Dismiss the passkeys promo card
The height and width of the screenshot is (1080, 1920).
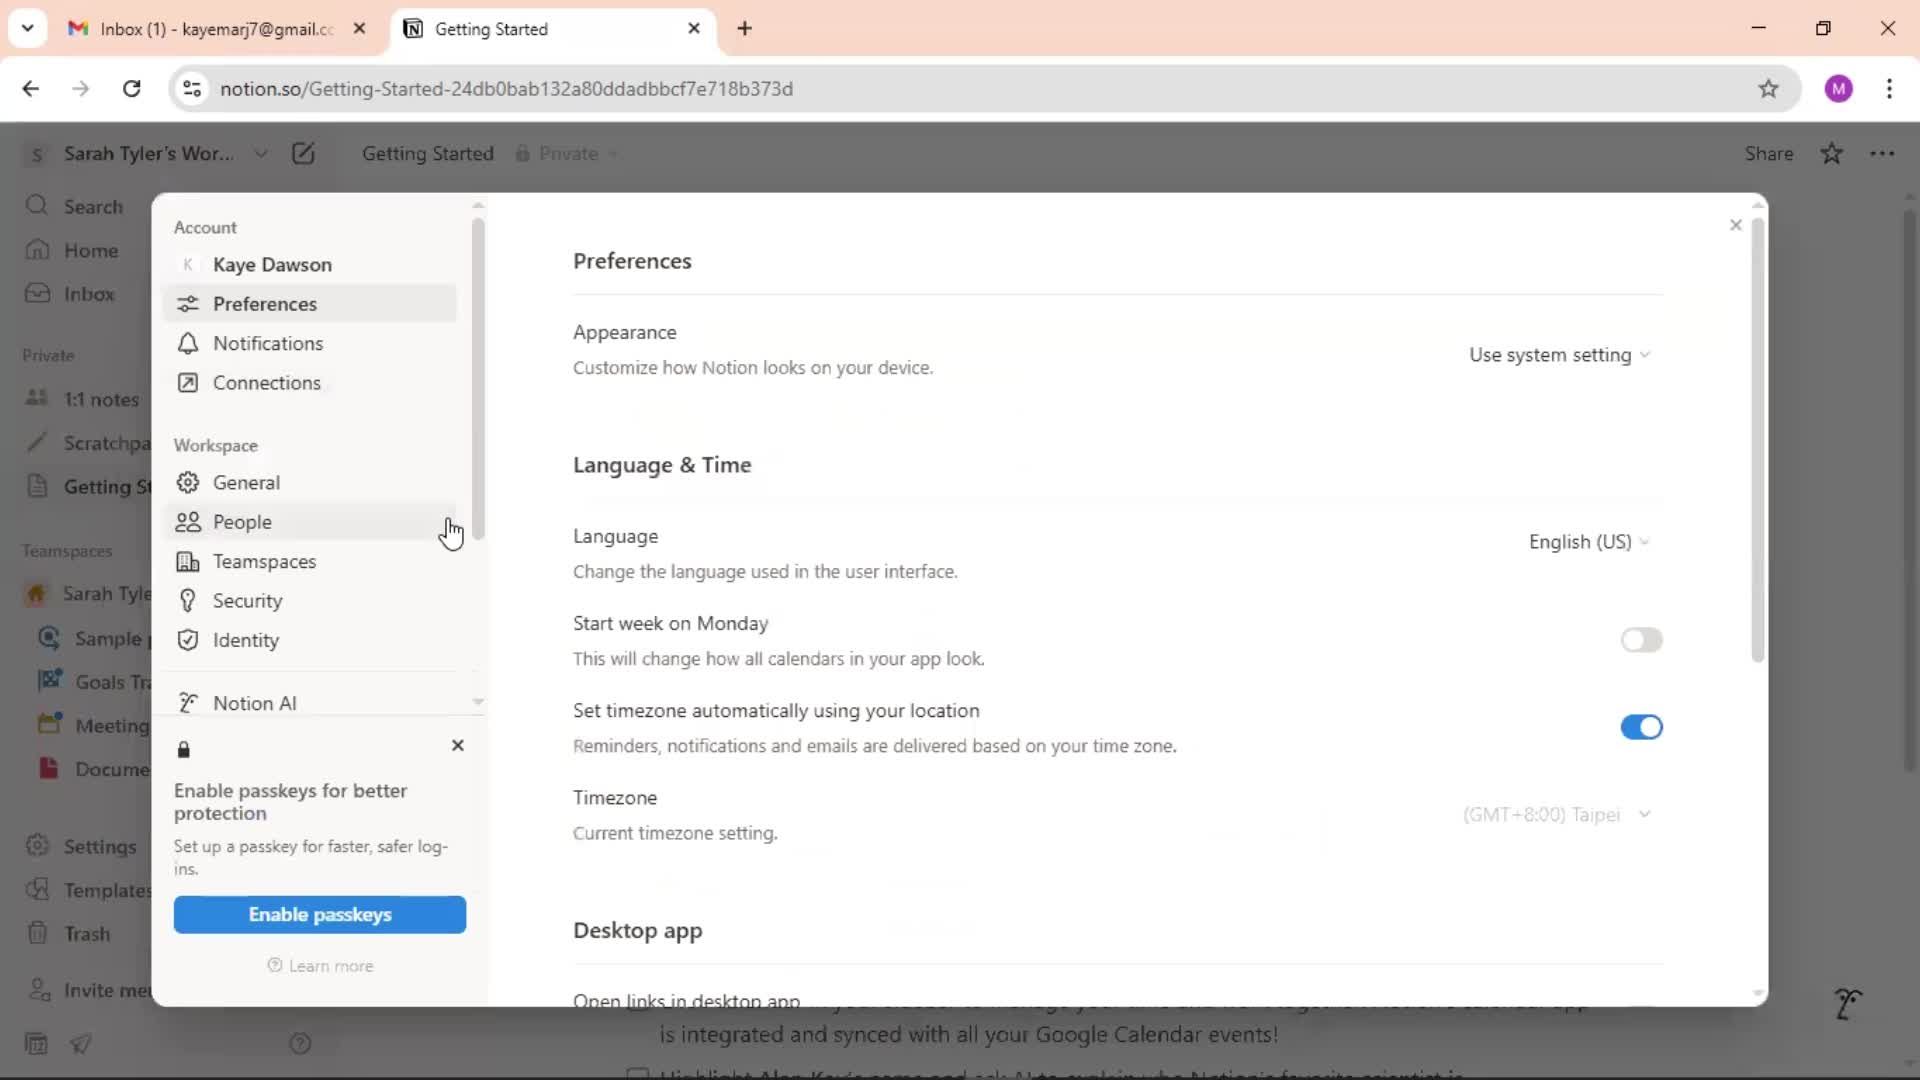pyautogui.click(x=458, y=745)
